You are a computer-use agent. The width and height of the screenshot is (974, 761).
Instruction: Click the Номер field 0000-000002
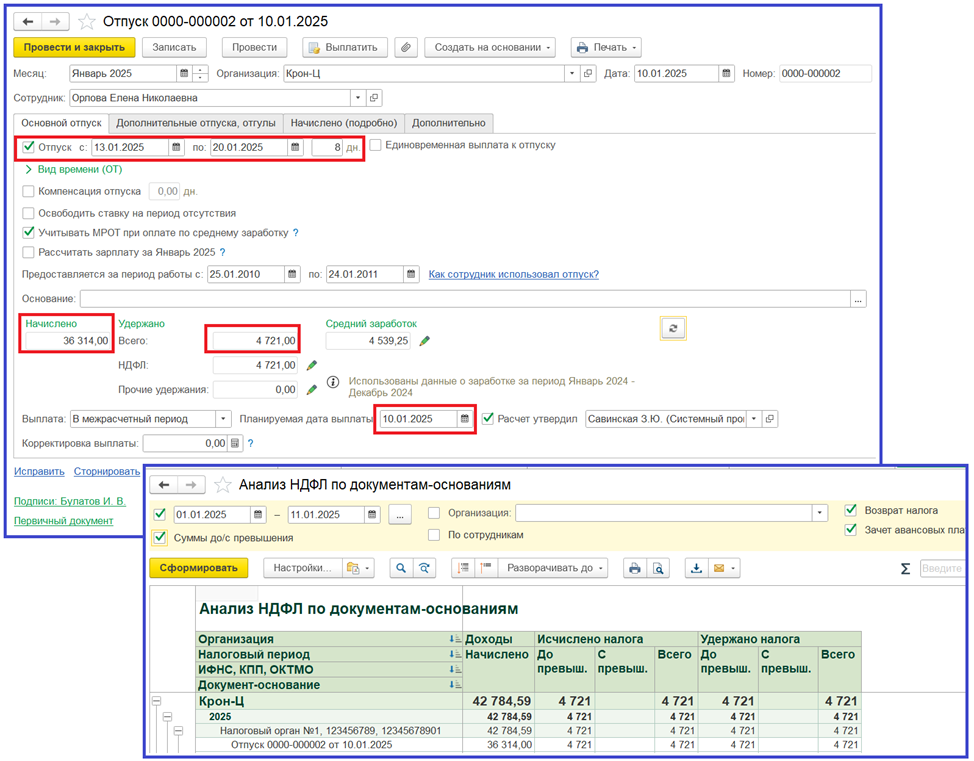coord(825,73)
